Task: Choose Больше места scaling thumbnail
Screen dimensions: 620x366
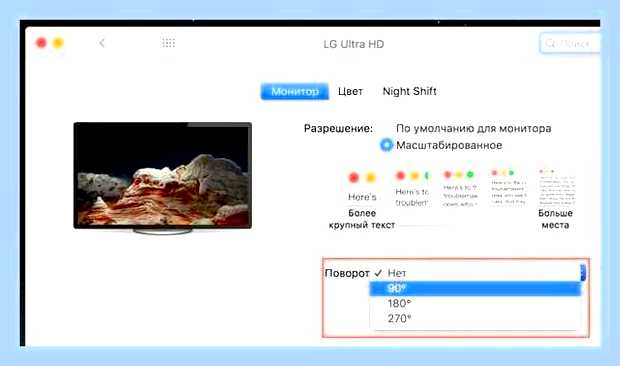Action: tap(557, 187)
